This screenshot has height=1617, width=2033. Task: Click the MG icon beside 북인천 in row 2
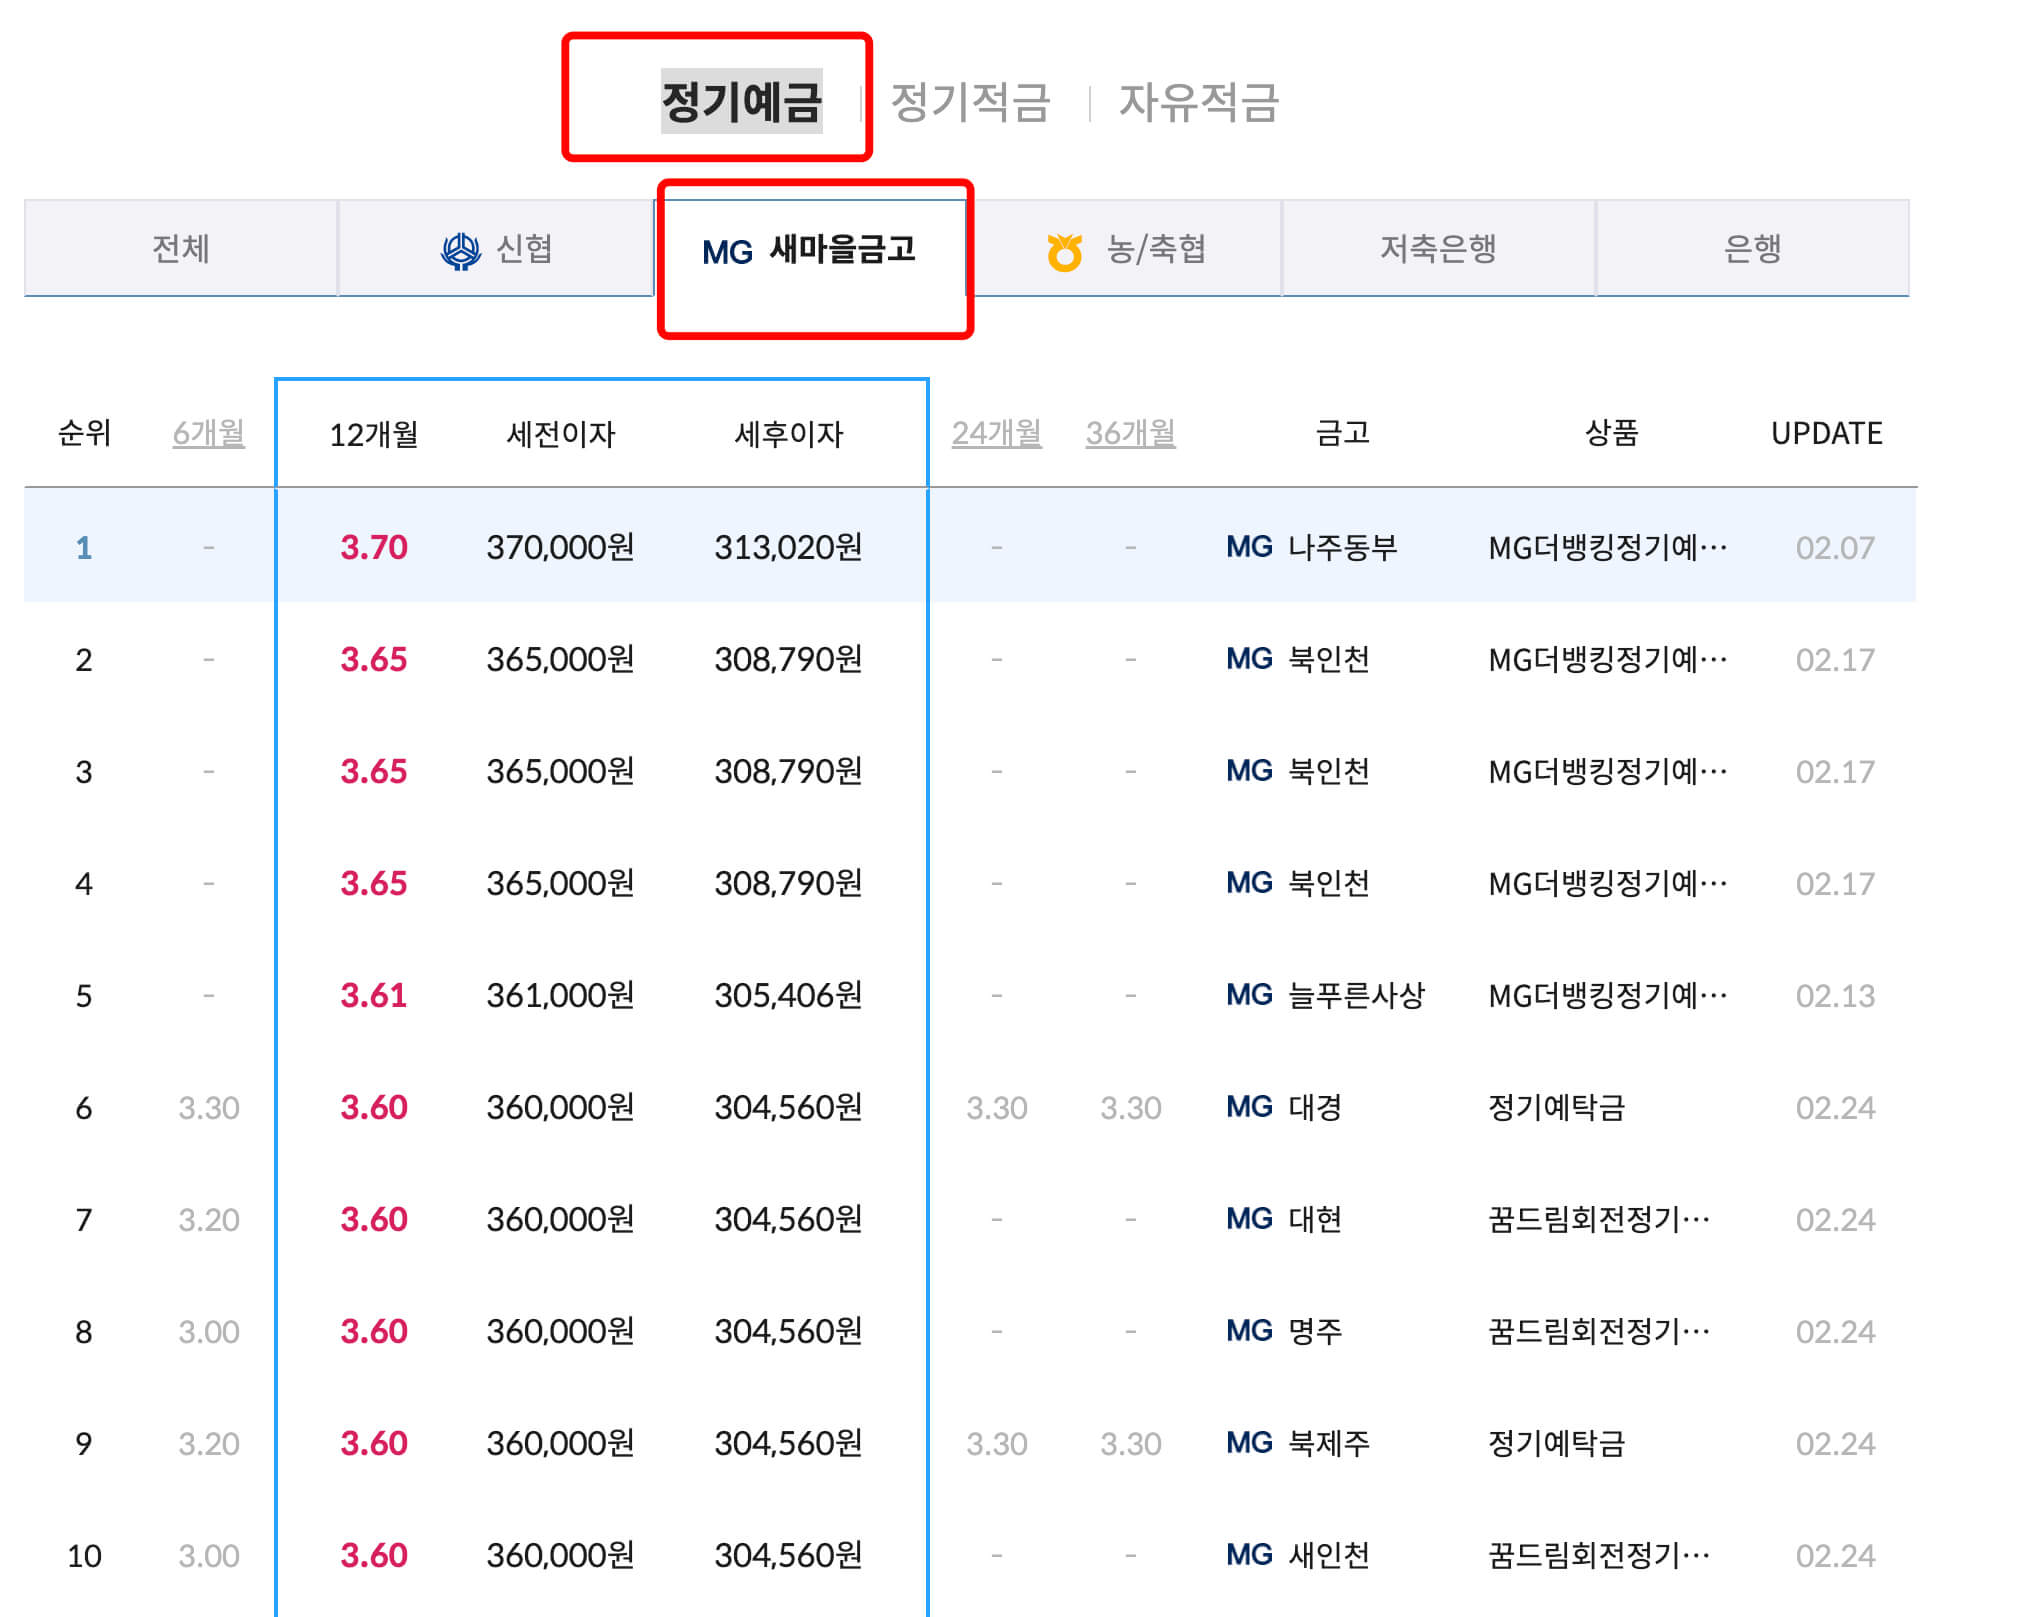pyautogui.click(x=1251, y=659)
